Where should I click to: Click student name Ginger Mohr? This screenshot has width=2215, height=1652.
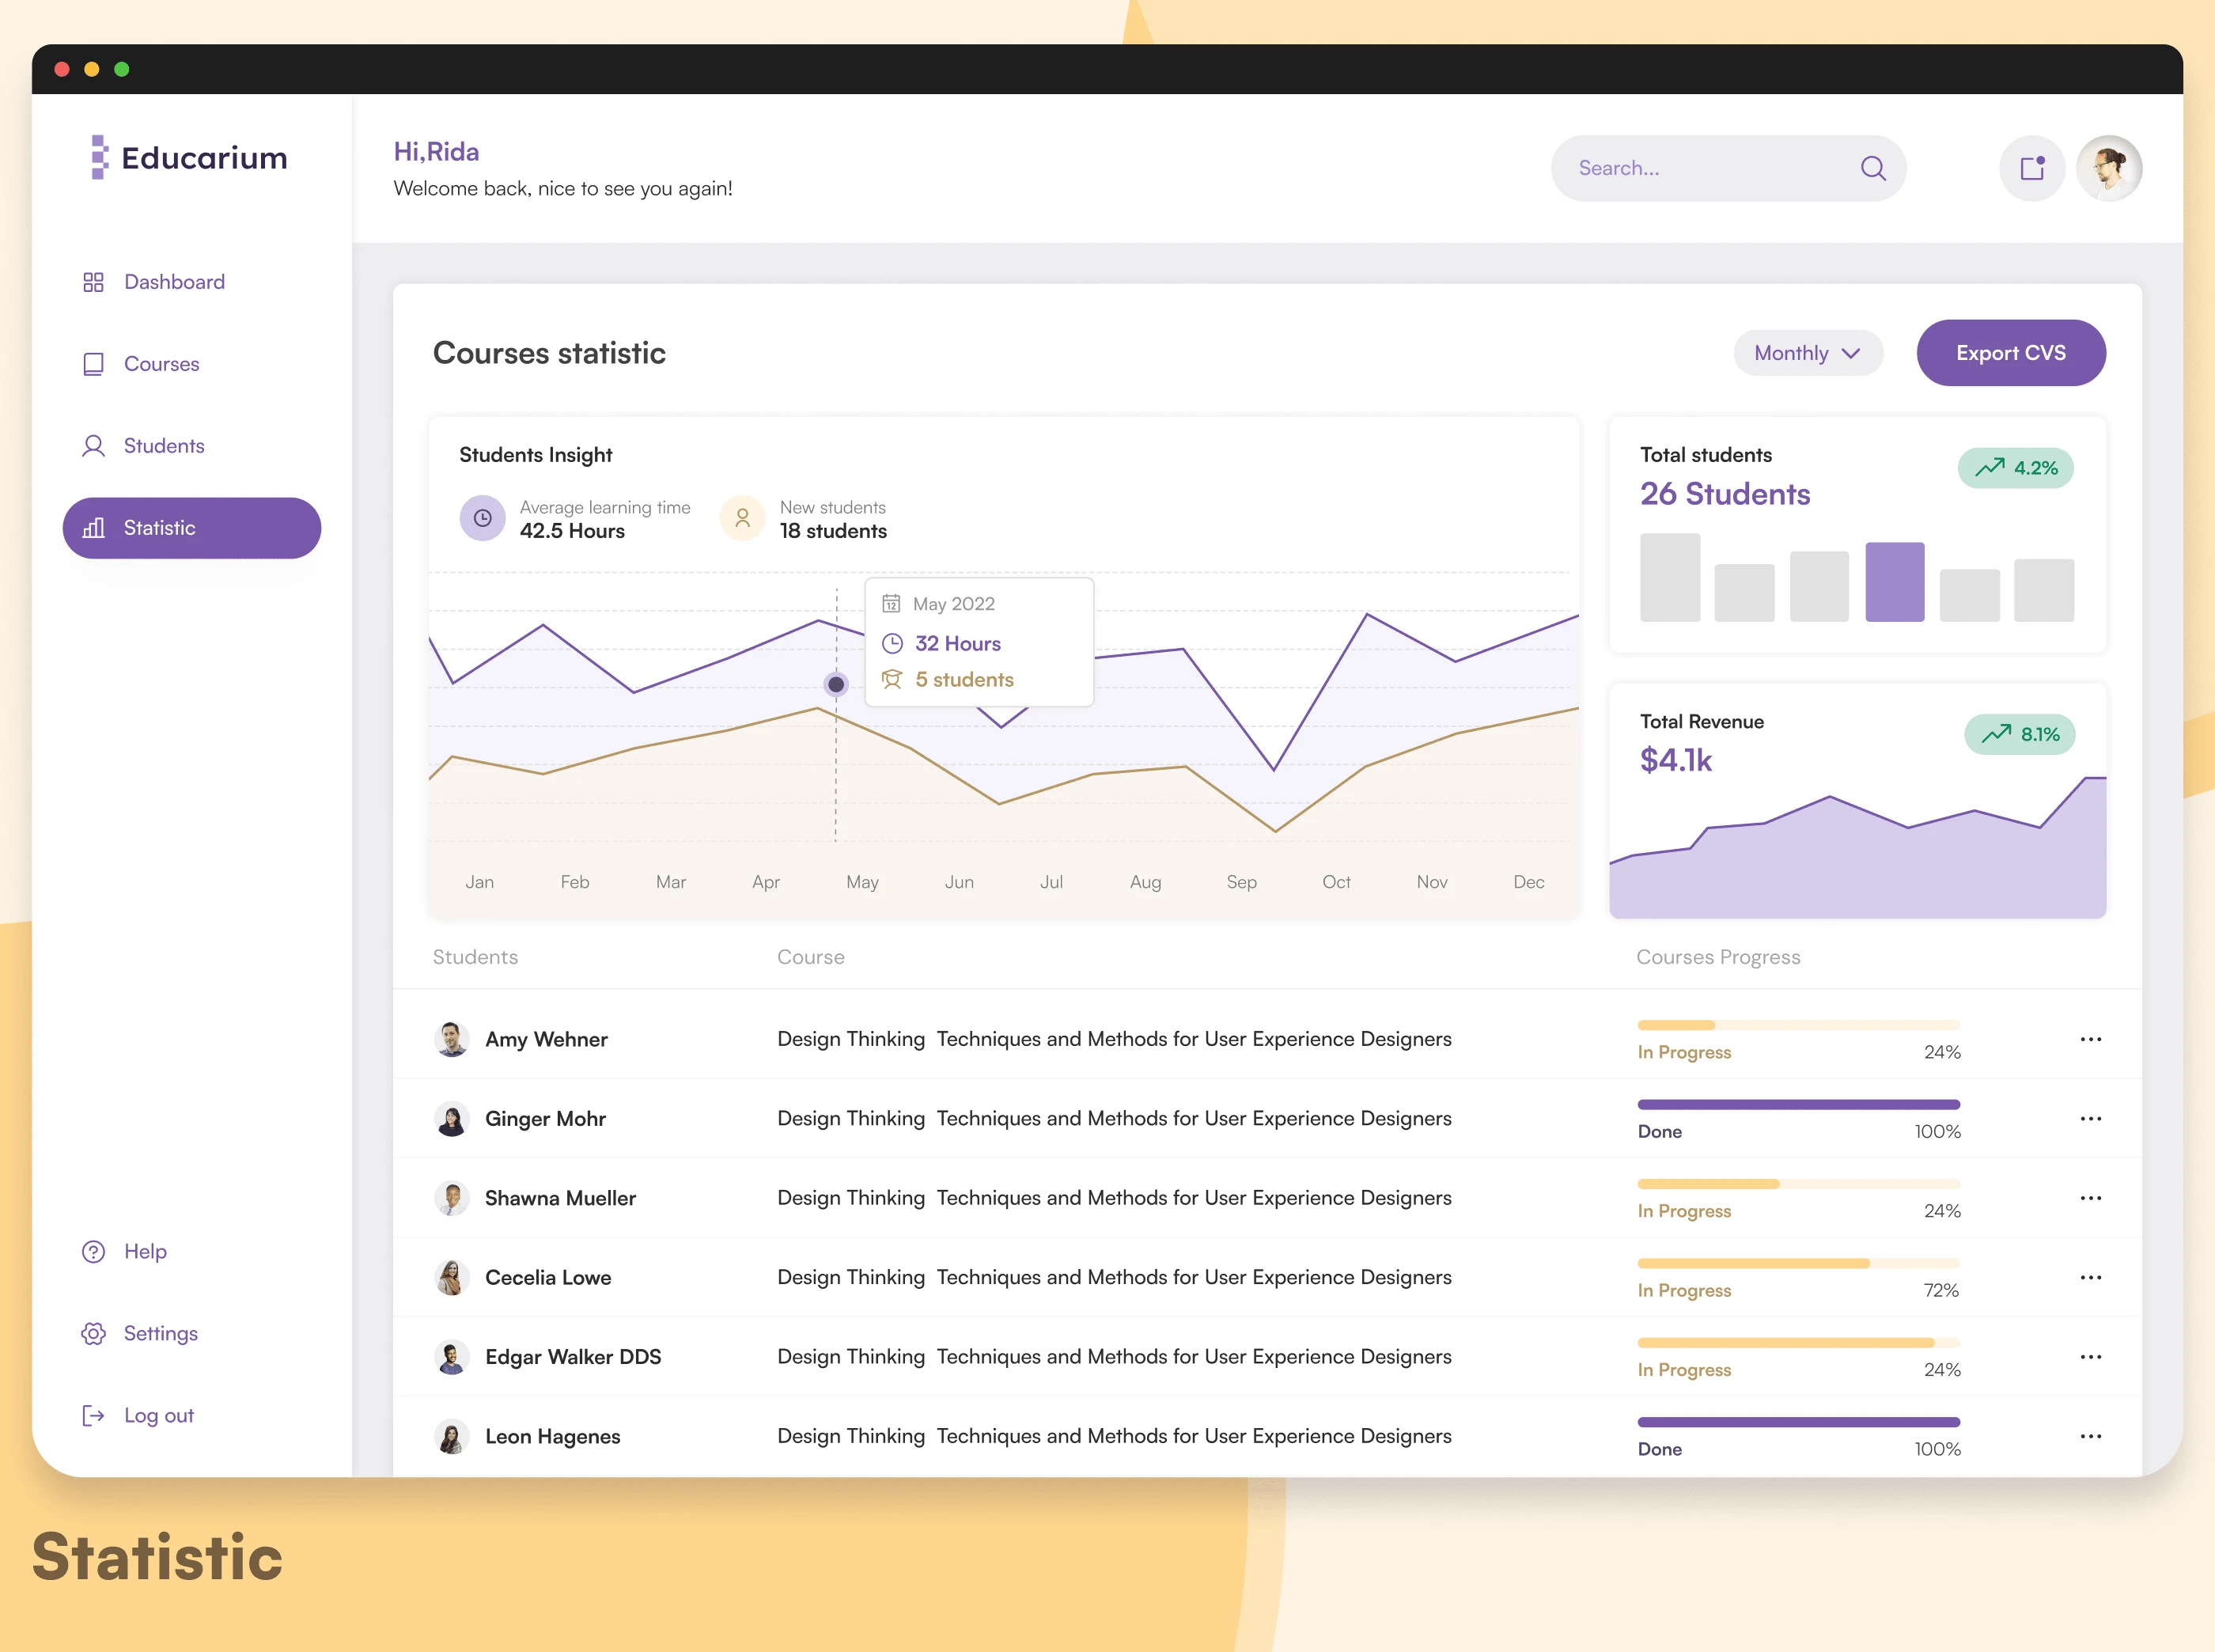click(545, 1118)
